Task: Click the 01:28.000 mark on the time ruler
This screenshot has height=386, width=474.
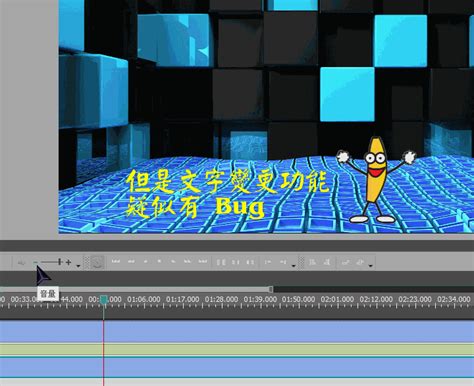Action: click(221, 299)
